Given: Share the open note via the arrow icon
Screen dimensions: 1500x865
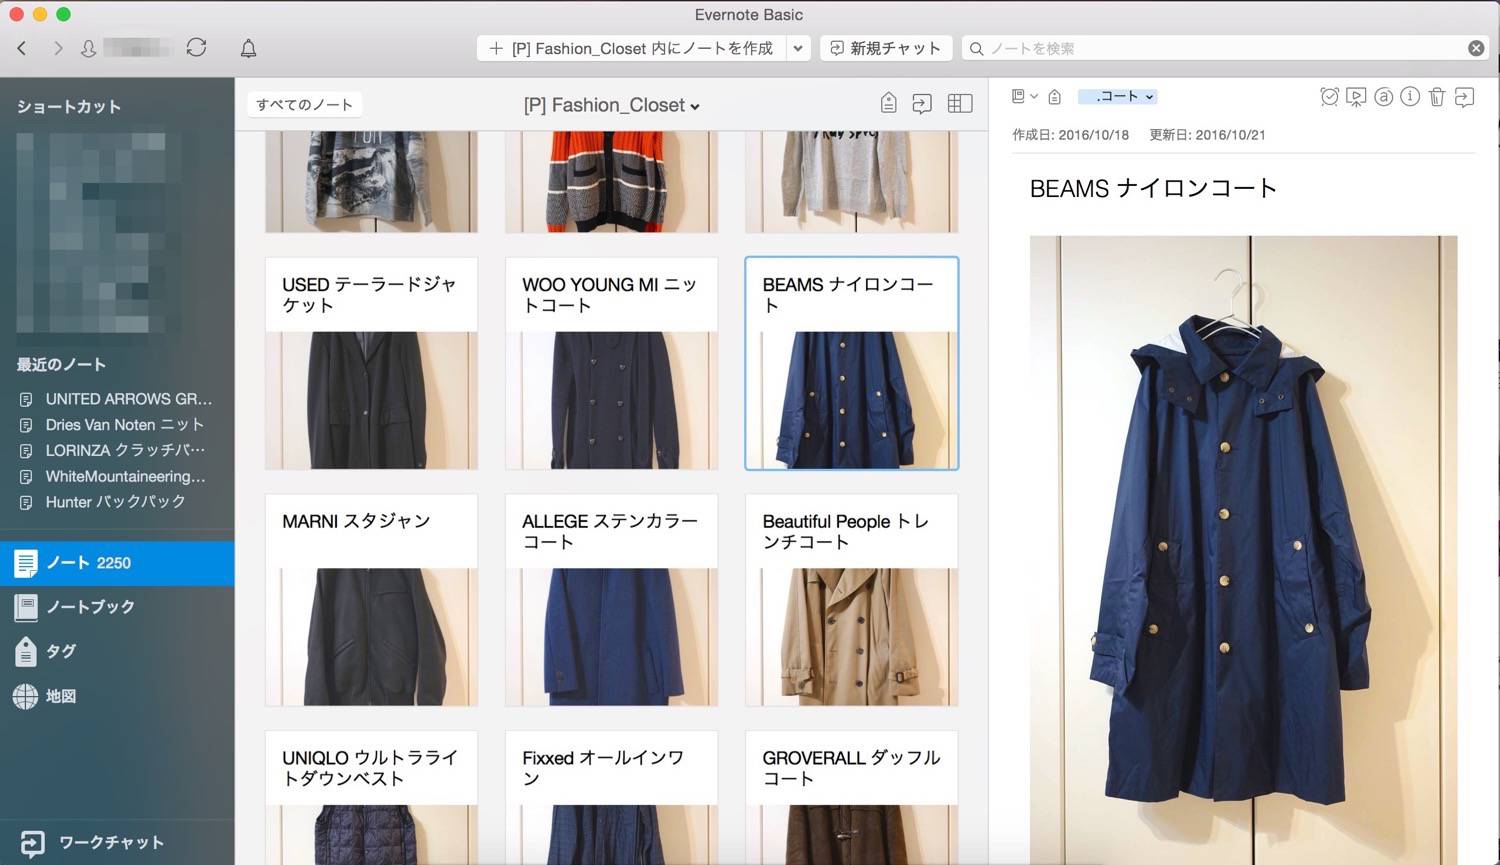Looking at the screenshot, I should coord(1464,97).
